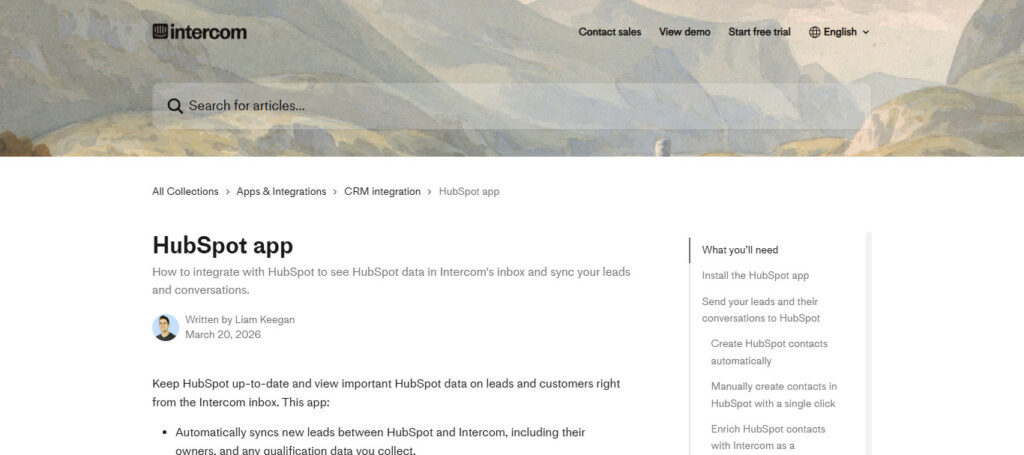1024x455 pixels.
Task: Jump to Send your leads and their conversations
Action: (761, 310)
